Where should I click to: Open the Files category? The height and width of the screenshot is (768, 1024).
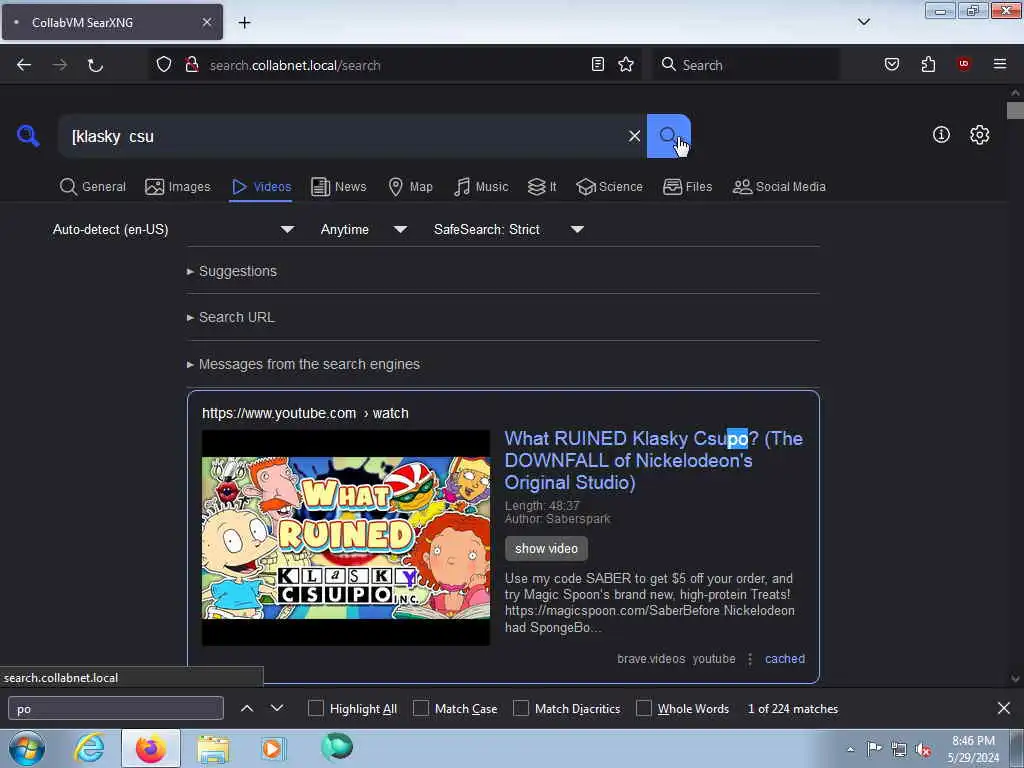[x=687, y=187]
